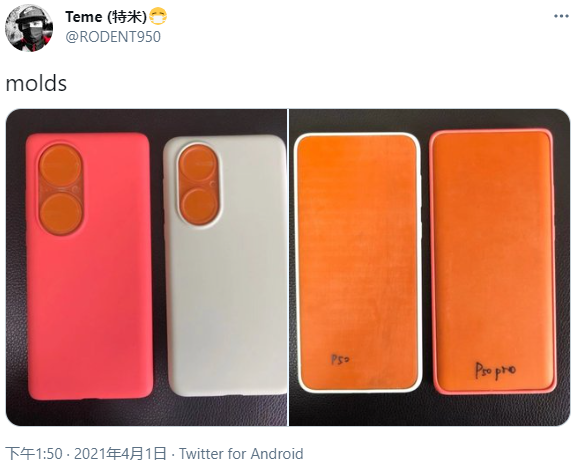Open the @RODENT950 handle link

click(x=113, y=37)
